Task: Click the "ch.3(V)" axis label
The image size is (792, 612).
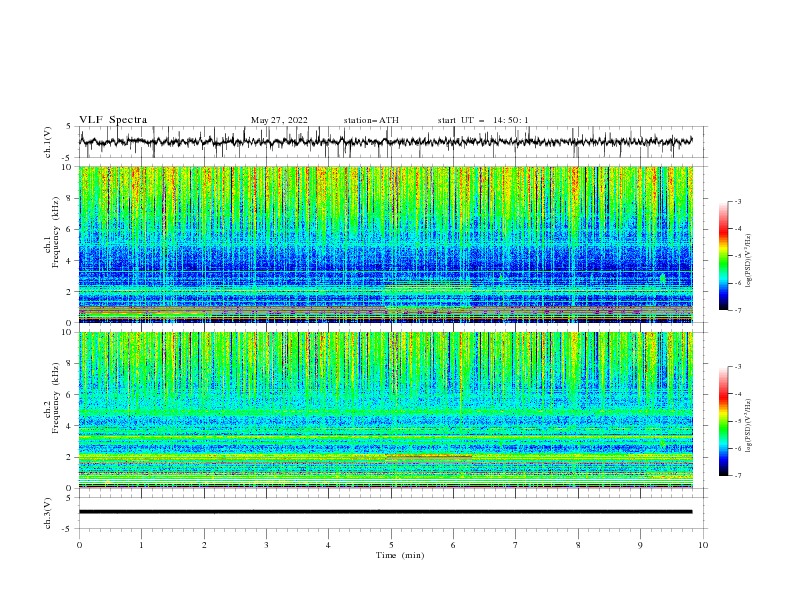Action: pyautogui.click(x=48, y=513)
